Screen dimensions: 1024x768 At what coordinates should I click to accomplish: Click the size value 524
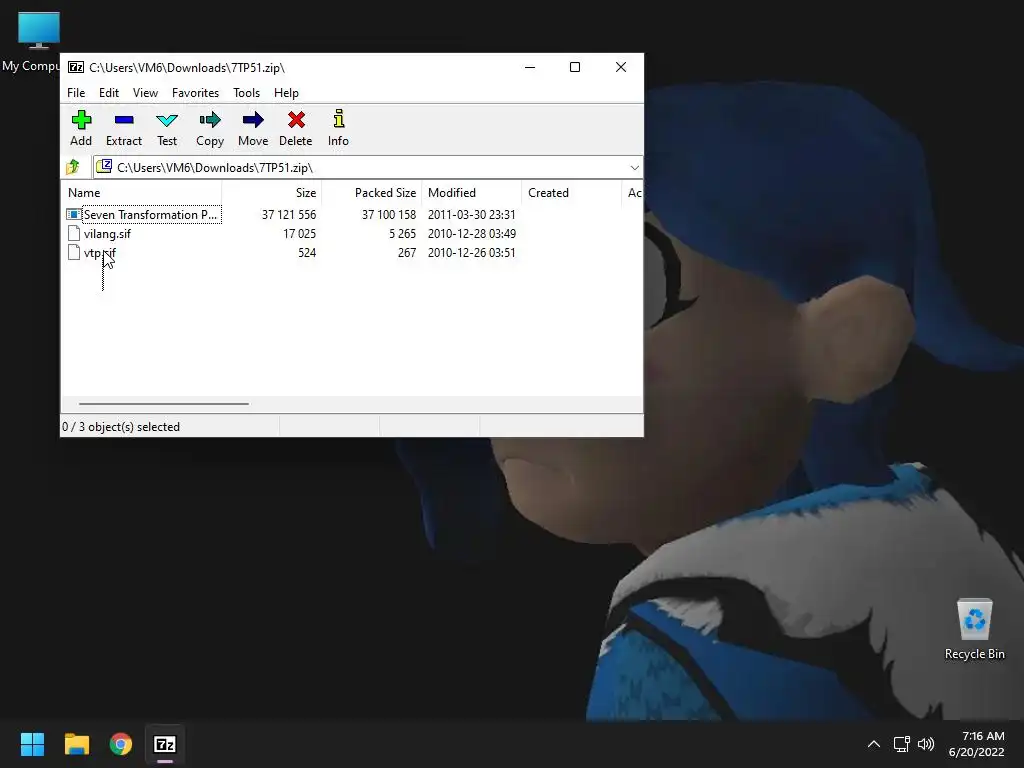coord(307,252)
